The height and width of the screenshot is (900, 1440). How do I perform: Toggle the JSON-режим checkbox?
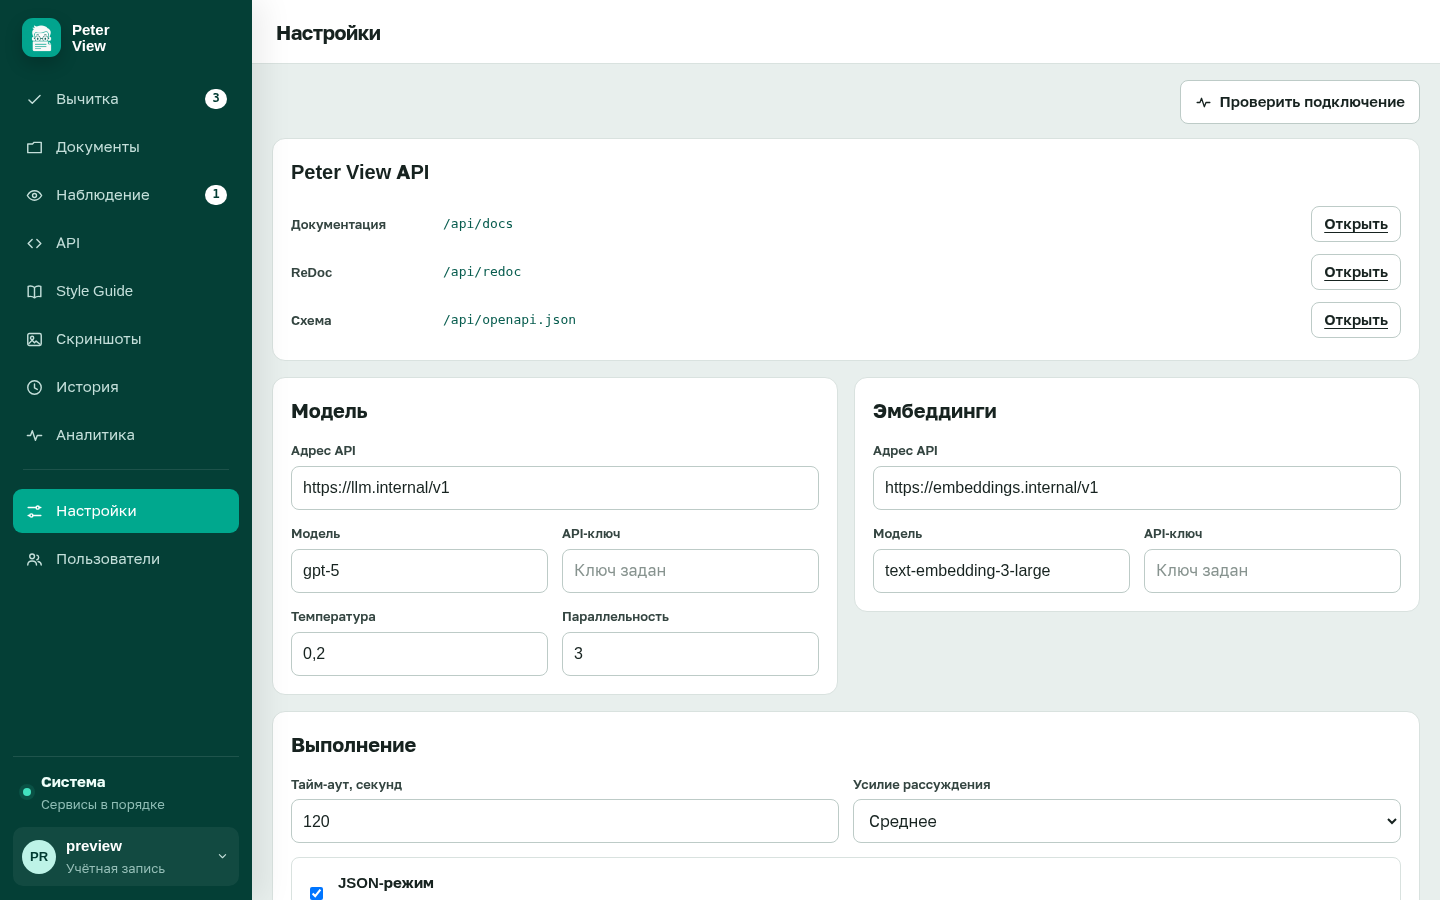click(316, 893)
